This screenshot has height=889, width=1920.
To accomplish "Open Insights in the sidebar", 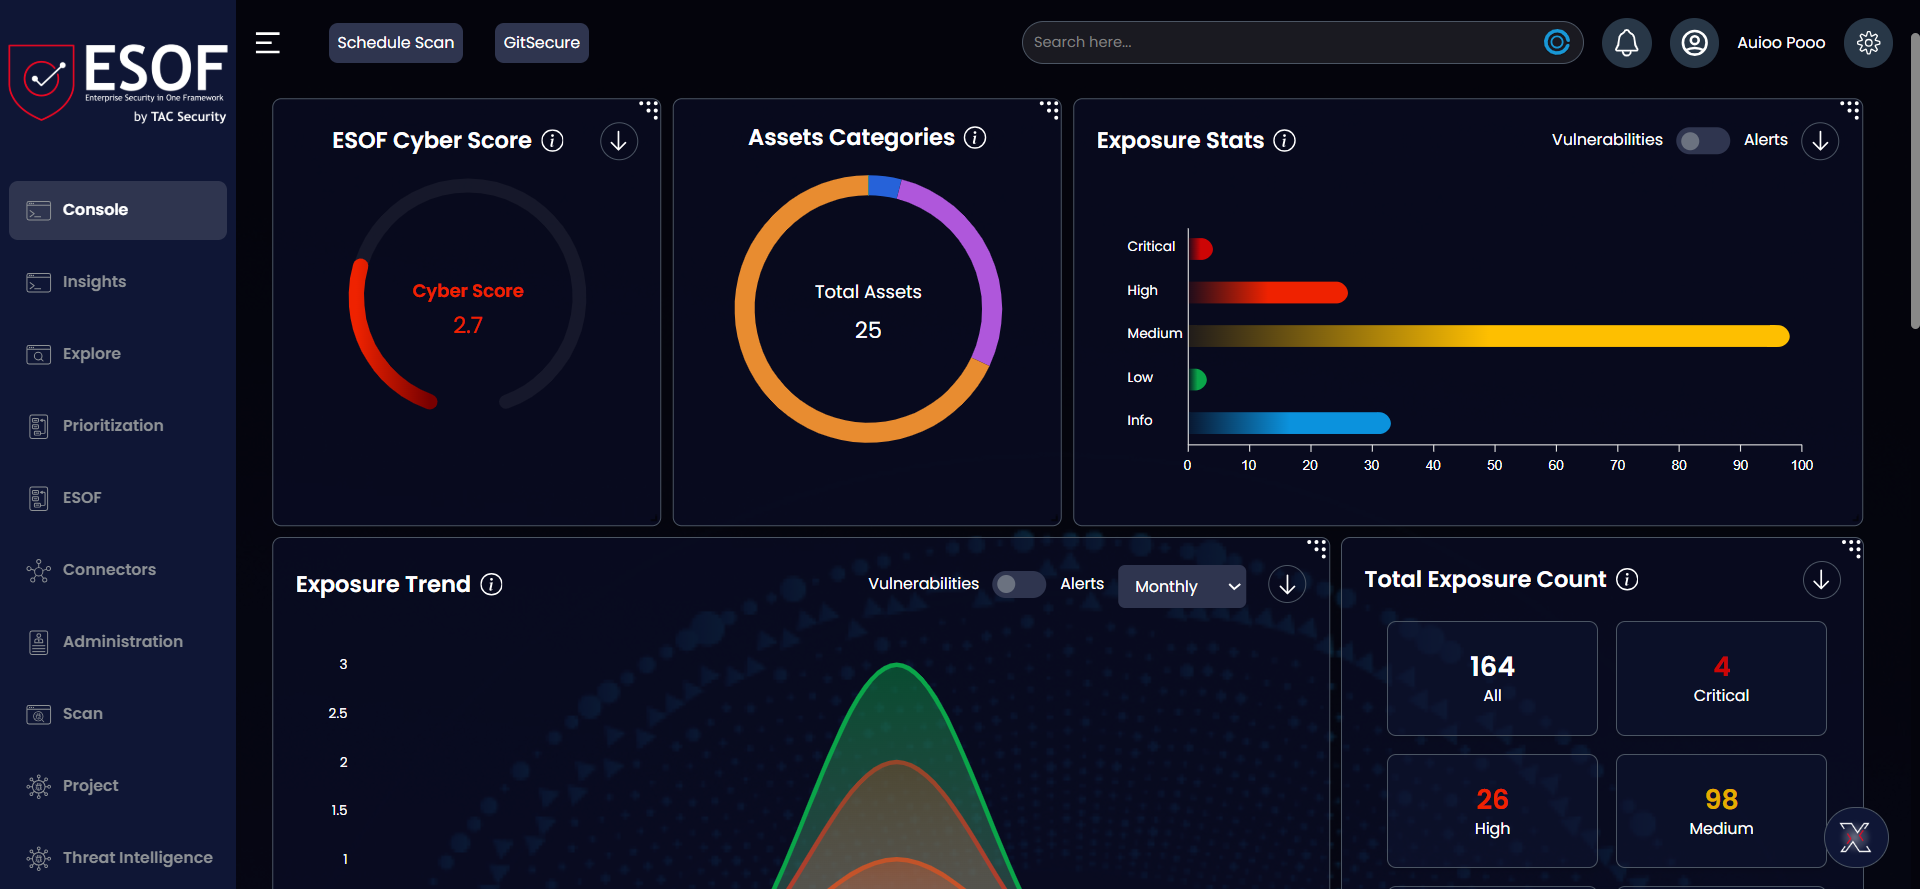I will tap(94, 282).
